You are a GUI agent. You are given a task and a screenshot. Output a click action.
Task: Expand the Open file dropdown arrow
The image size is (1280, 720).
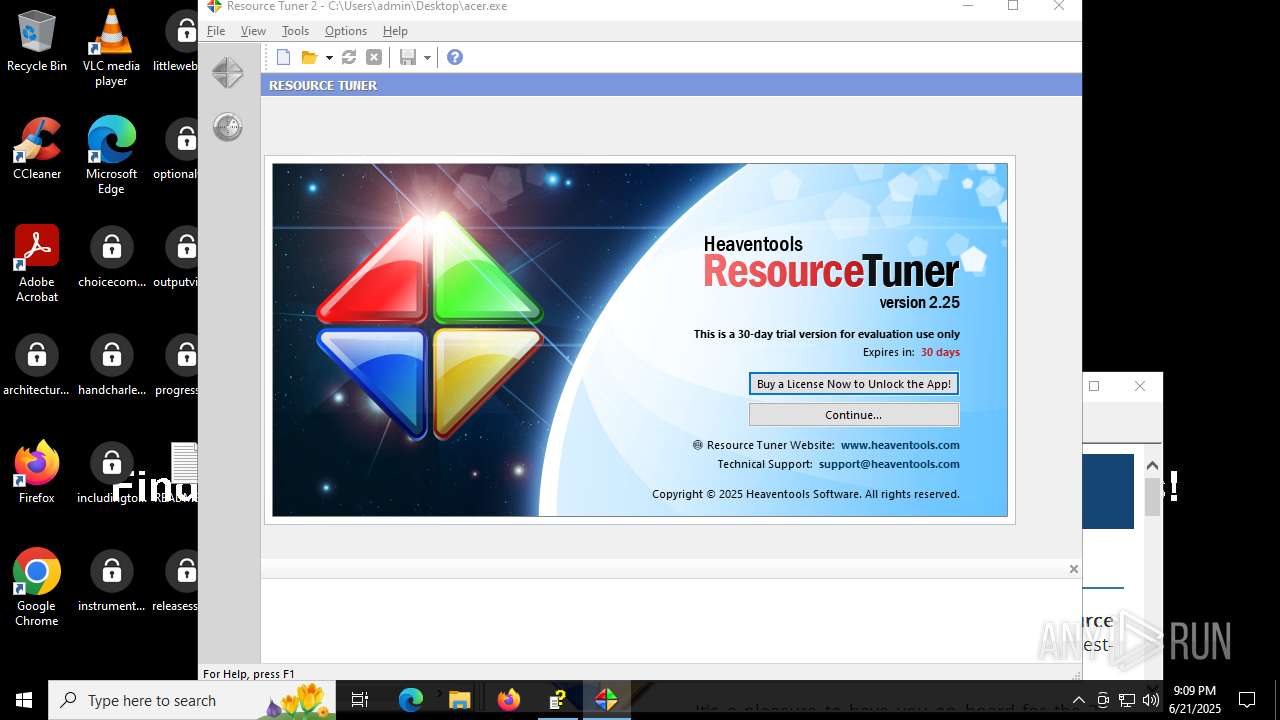pyautogui.click(x=329, y=58)
